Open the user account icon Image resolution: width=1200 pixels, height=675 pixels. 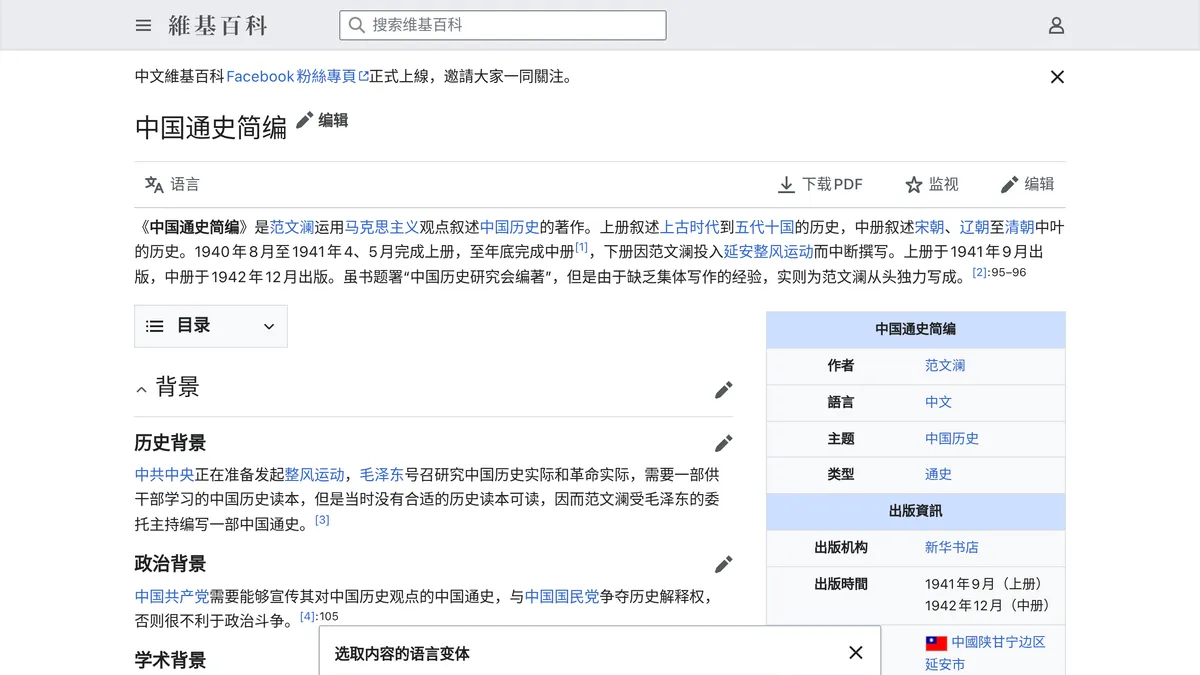1056,25
